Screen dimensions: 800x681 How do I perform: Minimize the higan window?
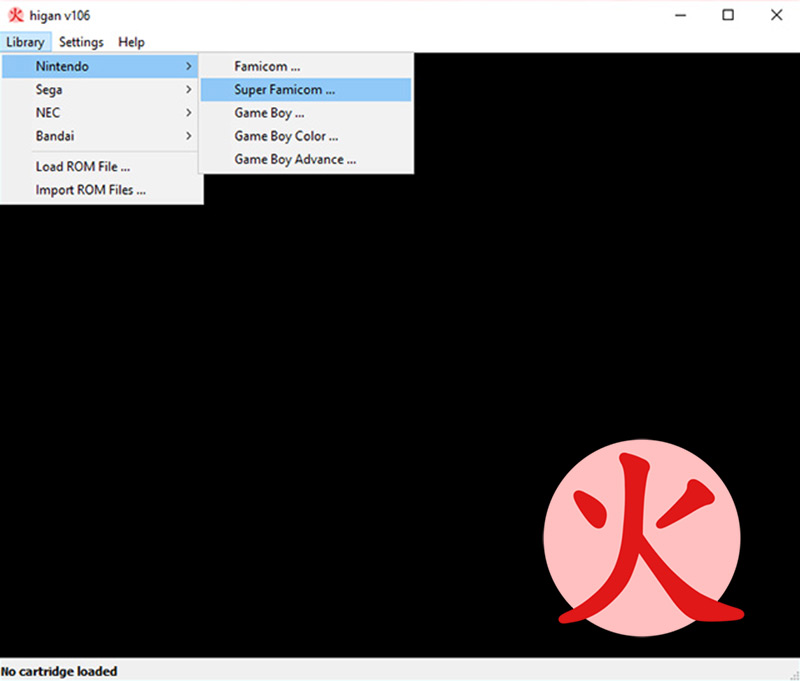click(x=680, y=15)
